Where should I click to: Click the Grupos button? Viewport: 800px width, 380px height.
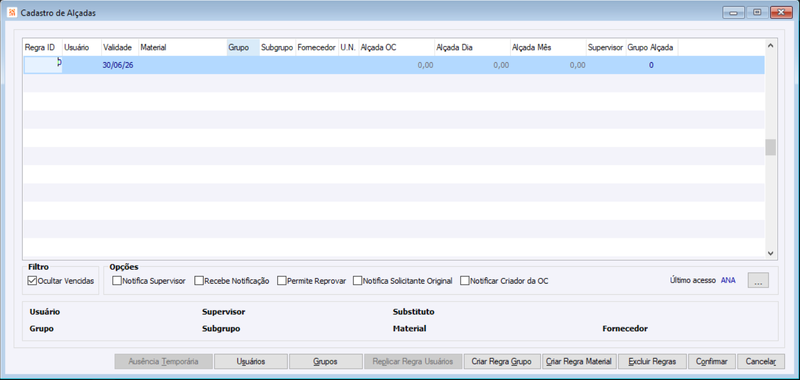click(x=326, y=362)
